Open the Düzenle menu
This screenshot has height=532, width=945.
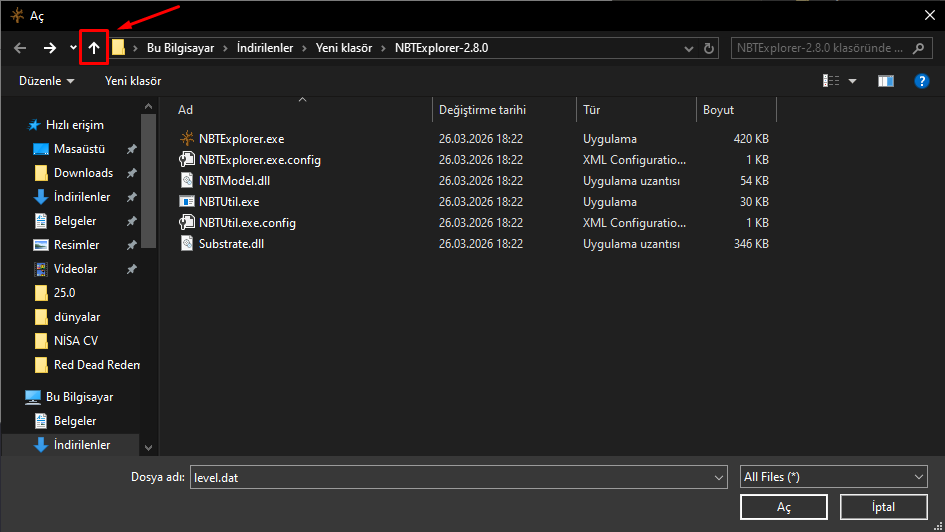46,81
